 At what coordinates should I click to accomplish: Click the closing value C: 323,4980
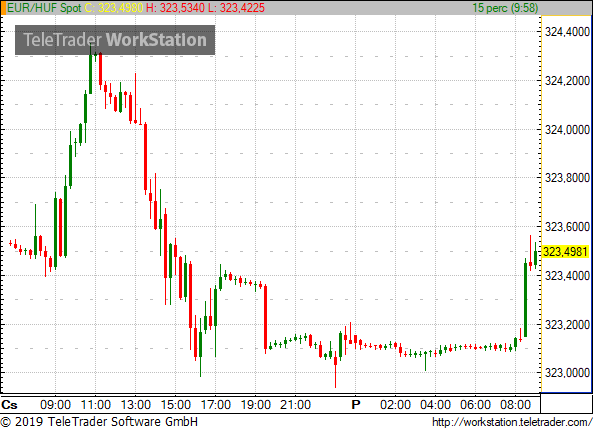tap(114, 8)
